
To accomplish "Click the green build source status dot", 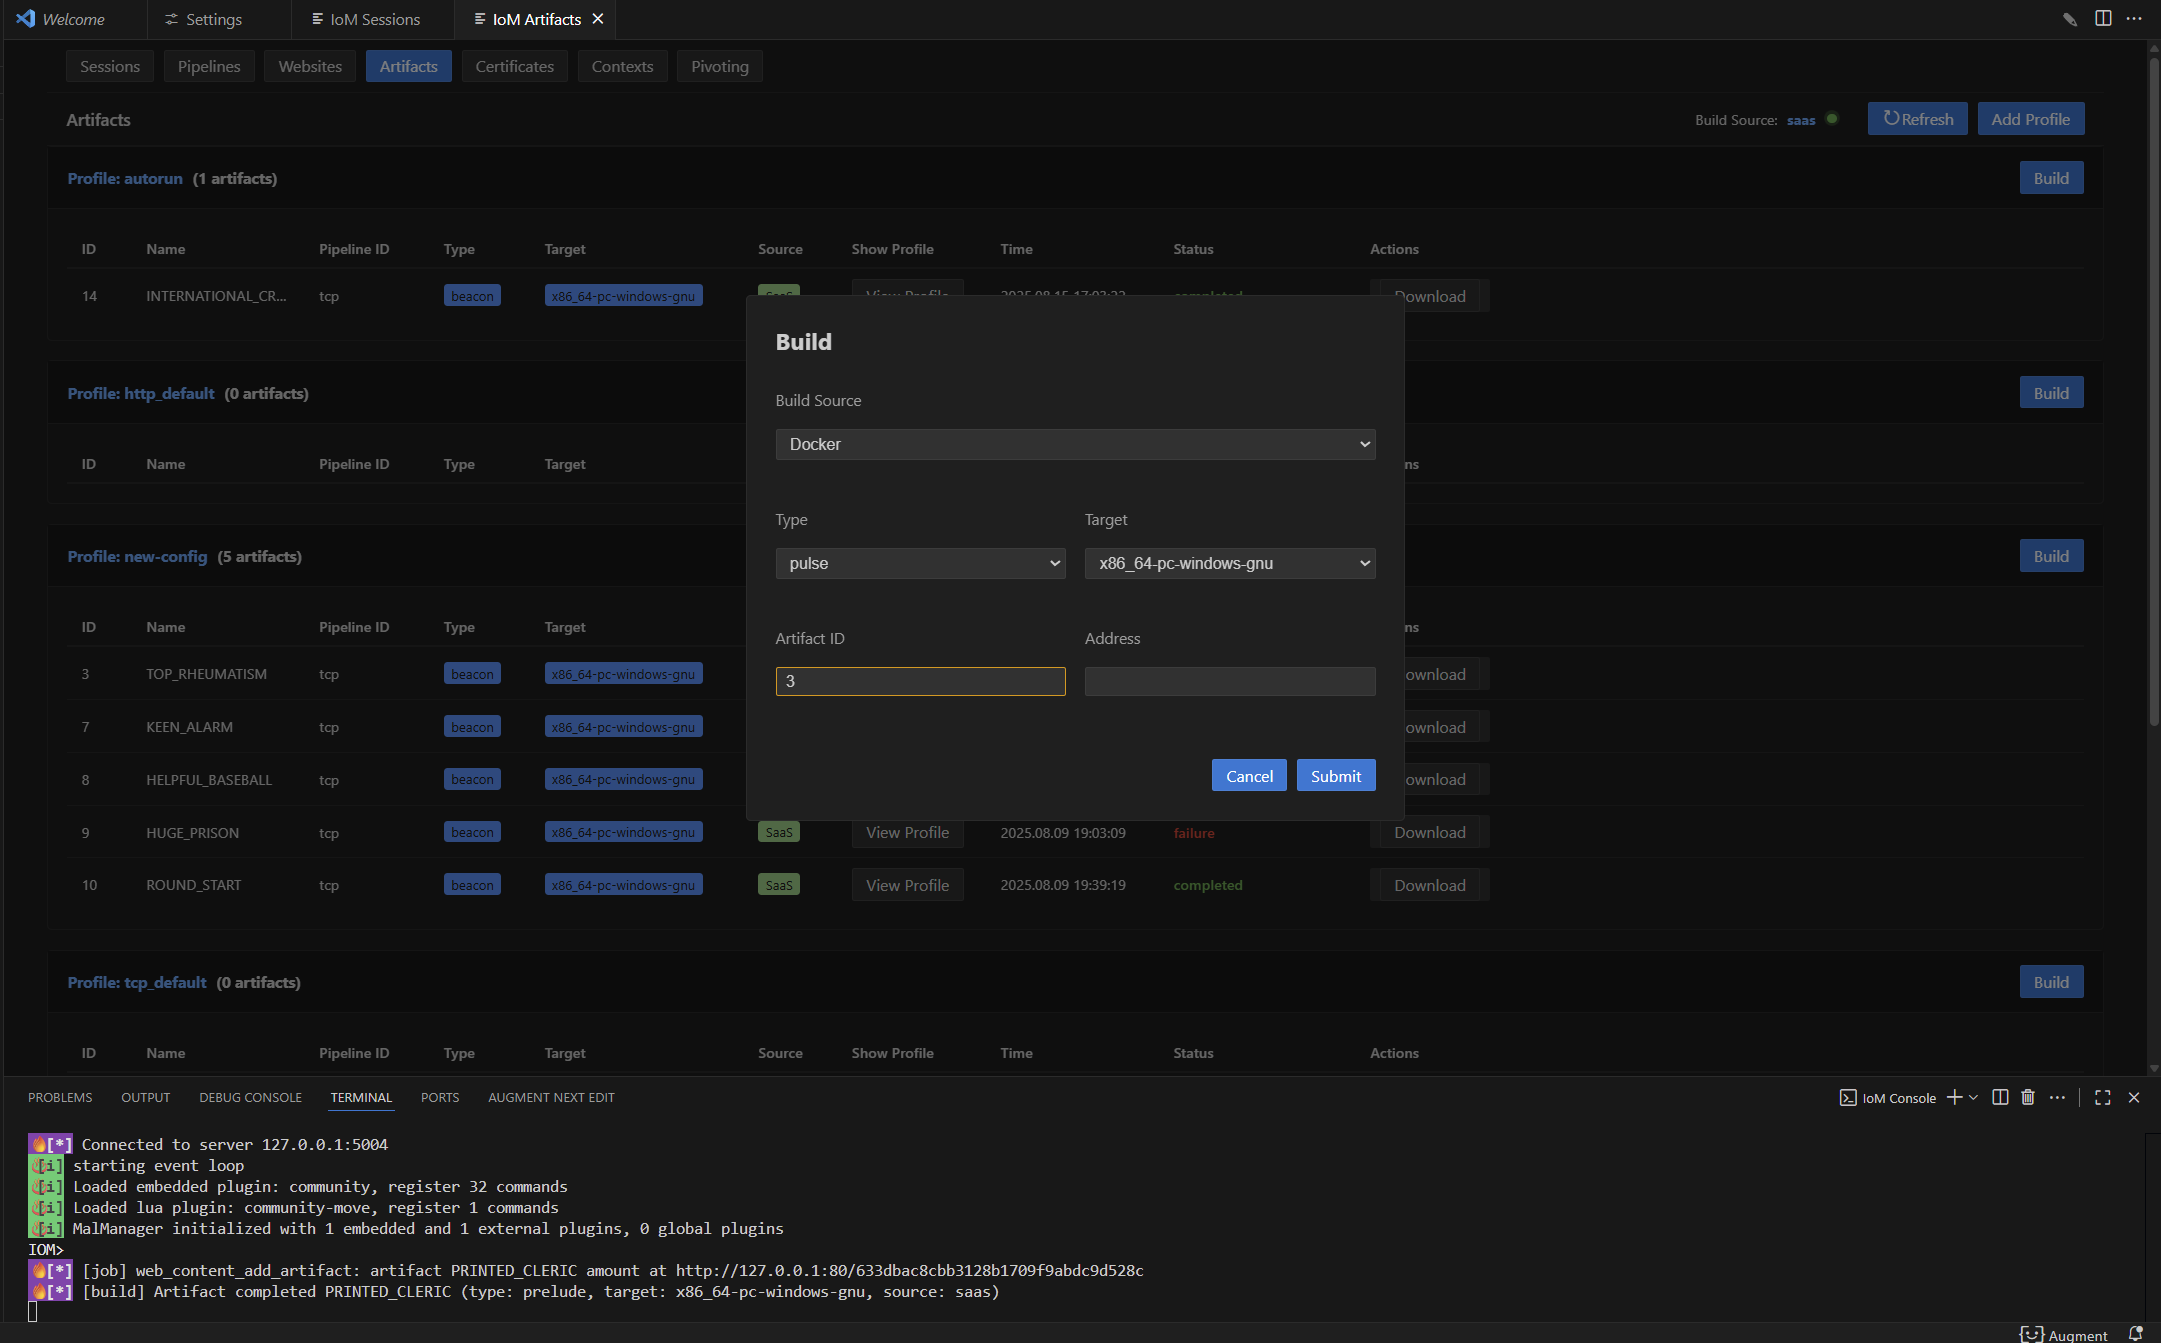I will point(1832,118).
